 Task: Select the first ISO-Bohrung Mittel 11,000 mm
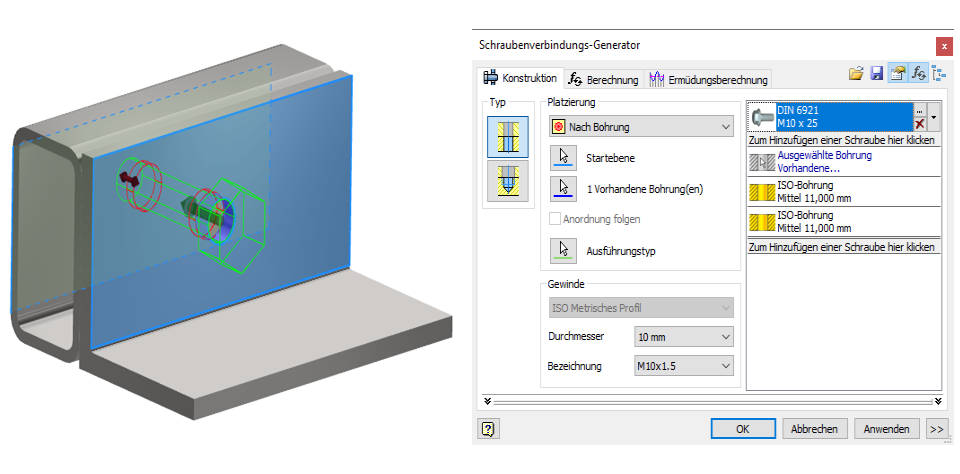(844, 192)
